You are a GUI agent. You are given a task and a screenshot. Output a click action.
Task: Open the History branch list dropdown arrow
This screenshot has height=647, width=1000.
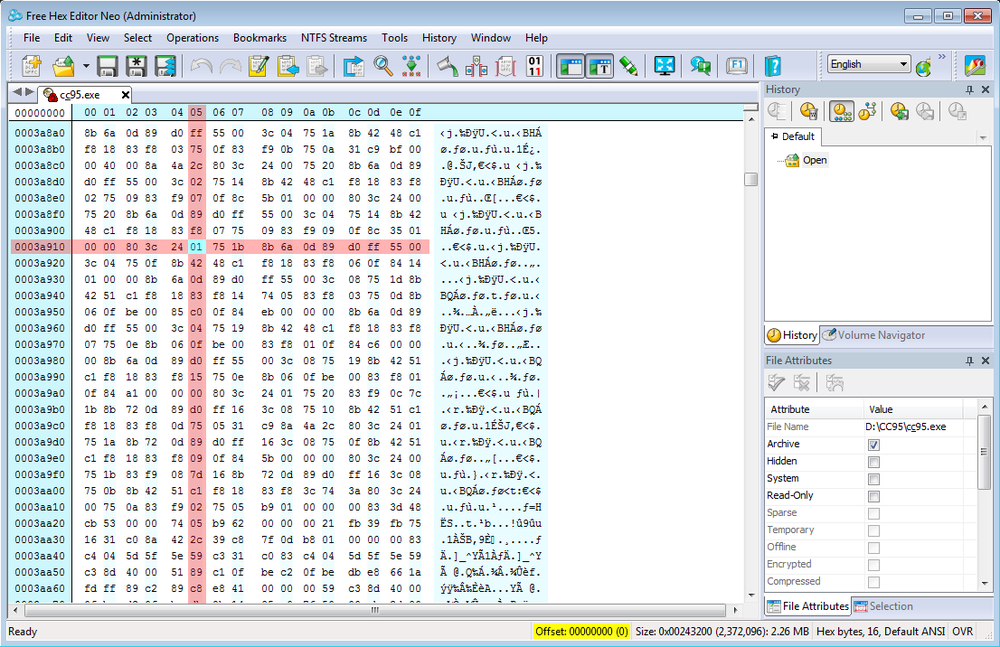[983, 137]
